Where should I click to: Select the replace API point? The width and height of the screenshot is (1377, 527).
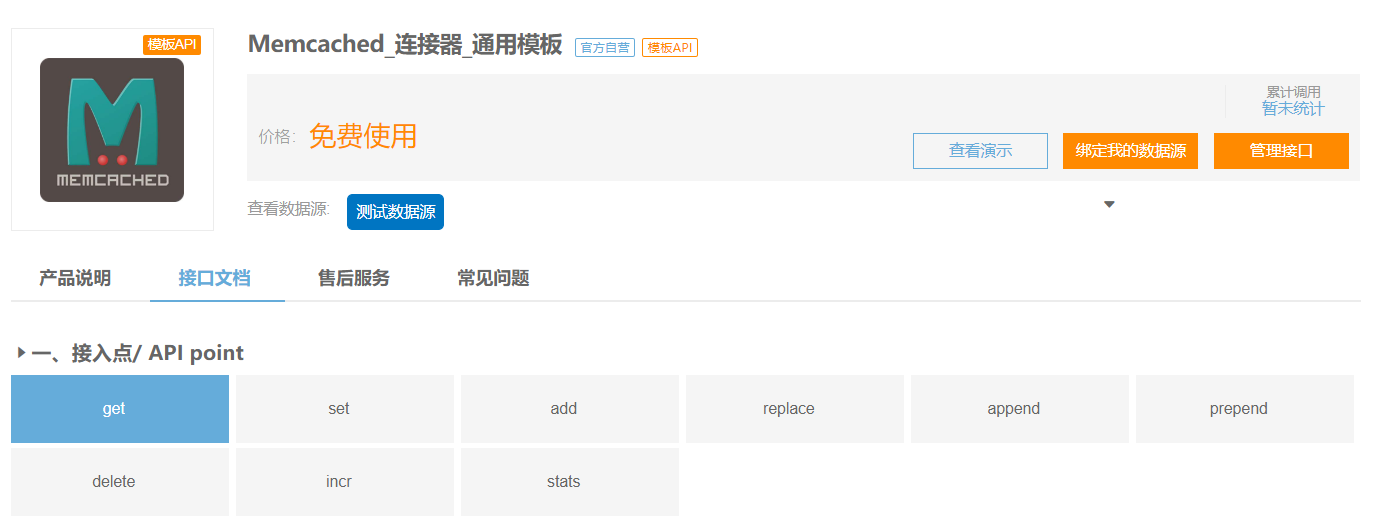(x=795, y=409)
